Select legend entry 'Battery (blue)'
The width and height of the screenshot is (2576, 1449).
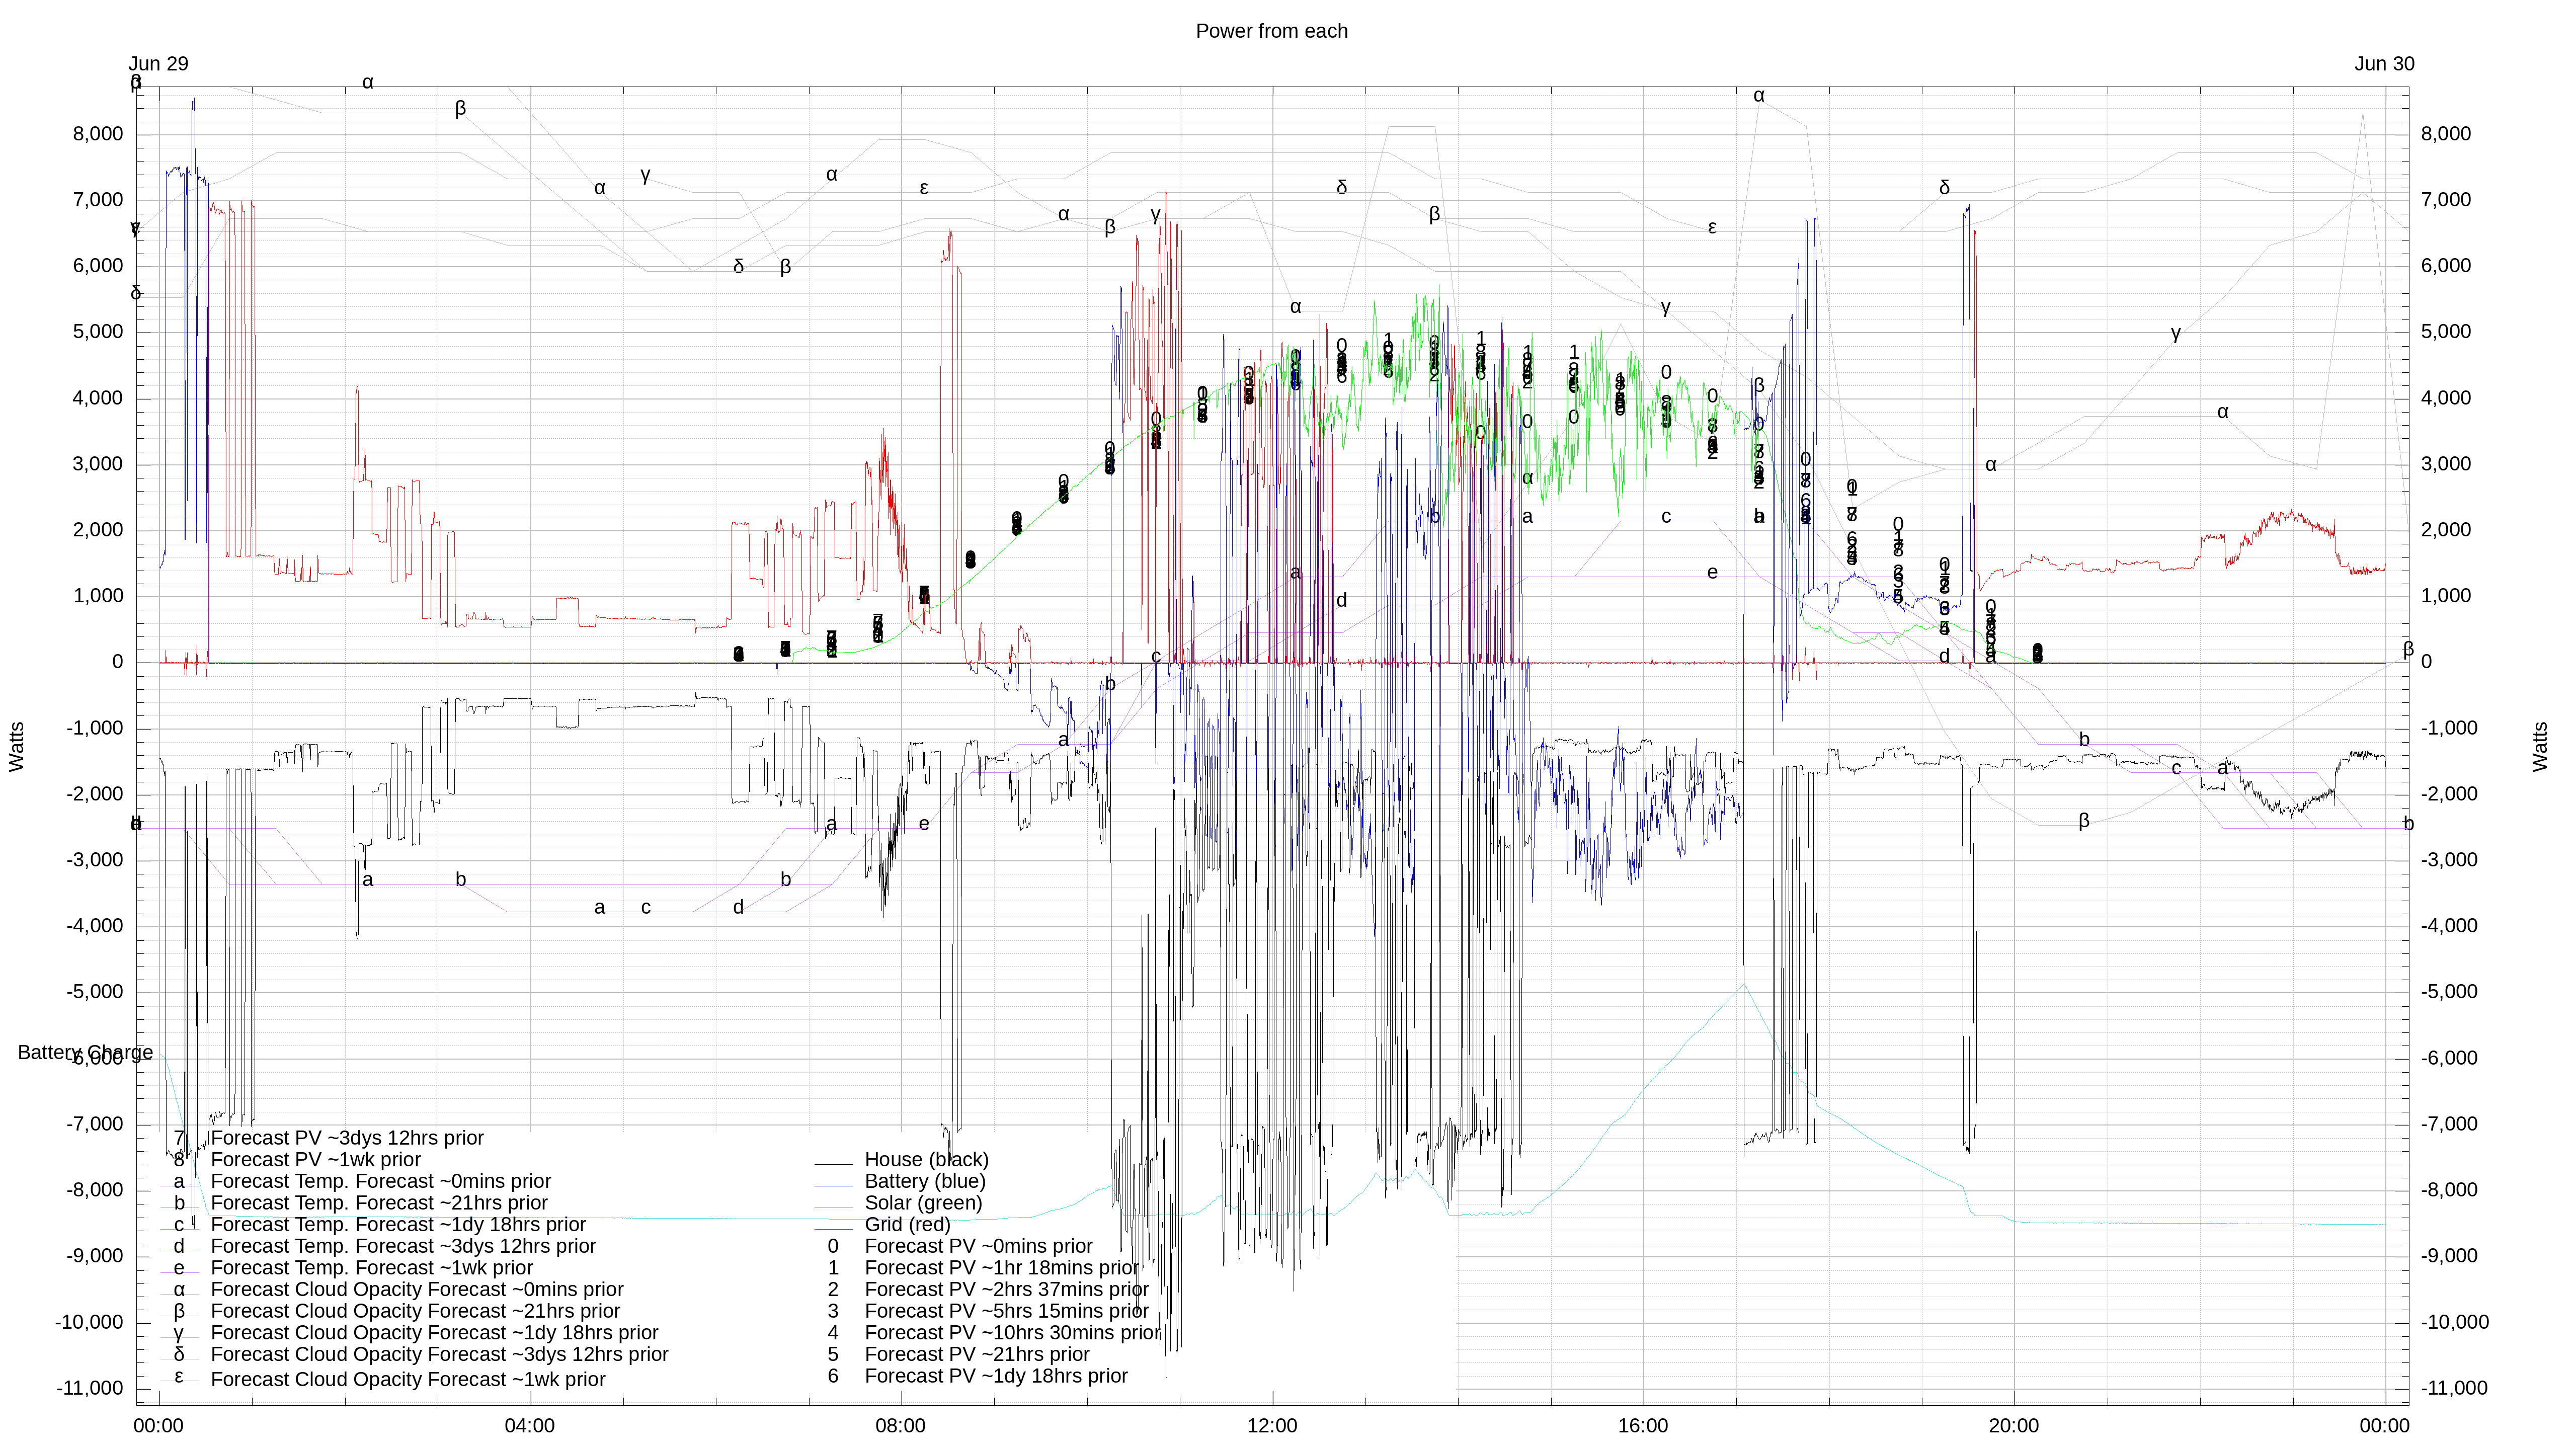(925, 1181)
